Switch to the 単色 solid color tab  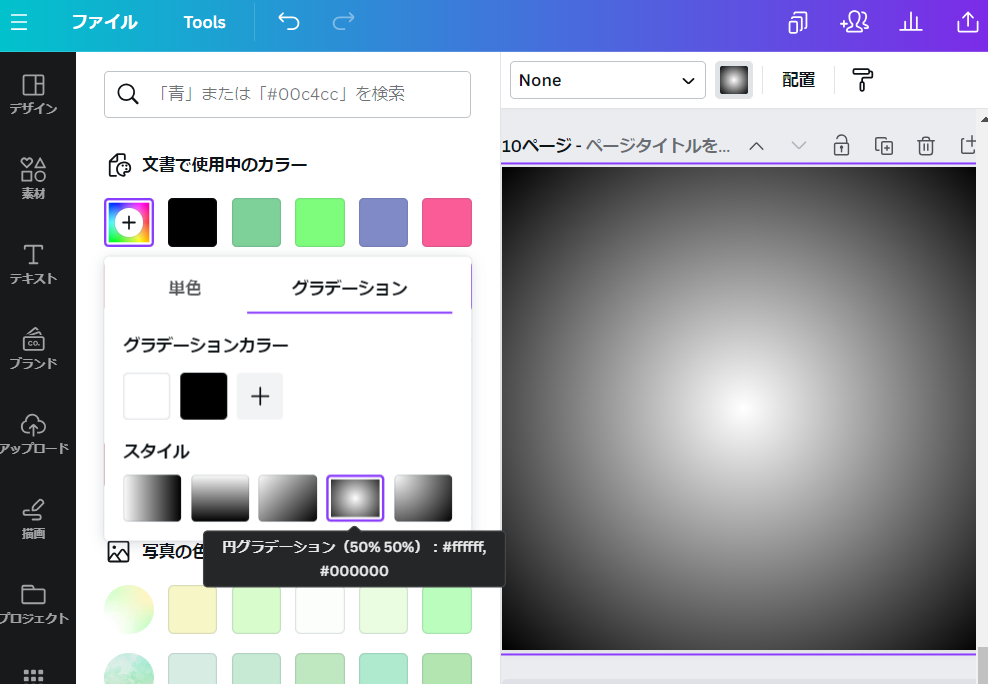[x=184, y=288]
